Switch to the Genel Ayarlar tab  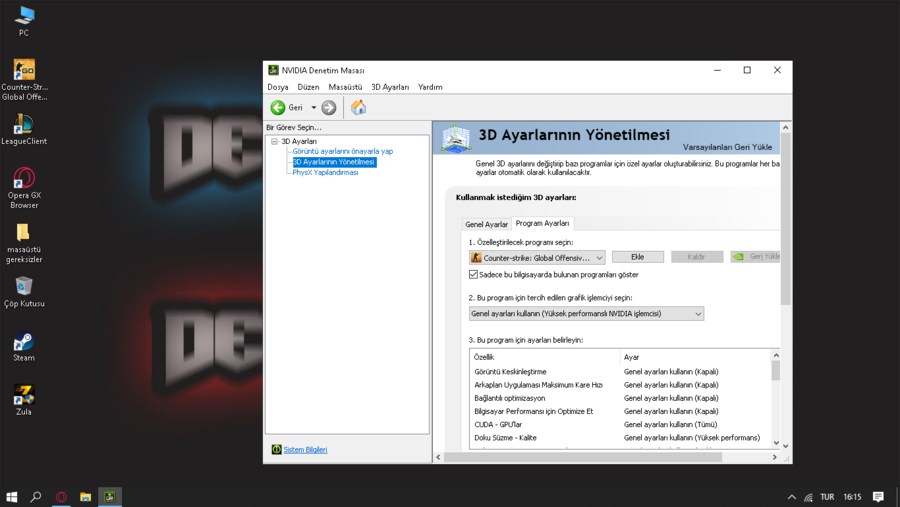click(x=487, y=224)
